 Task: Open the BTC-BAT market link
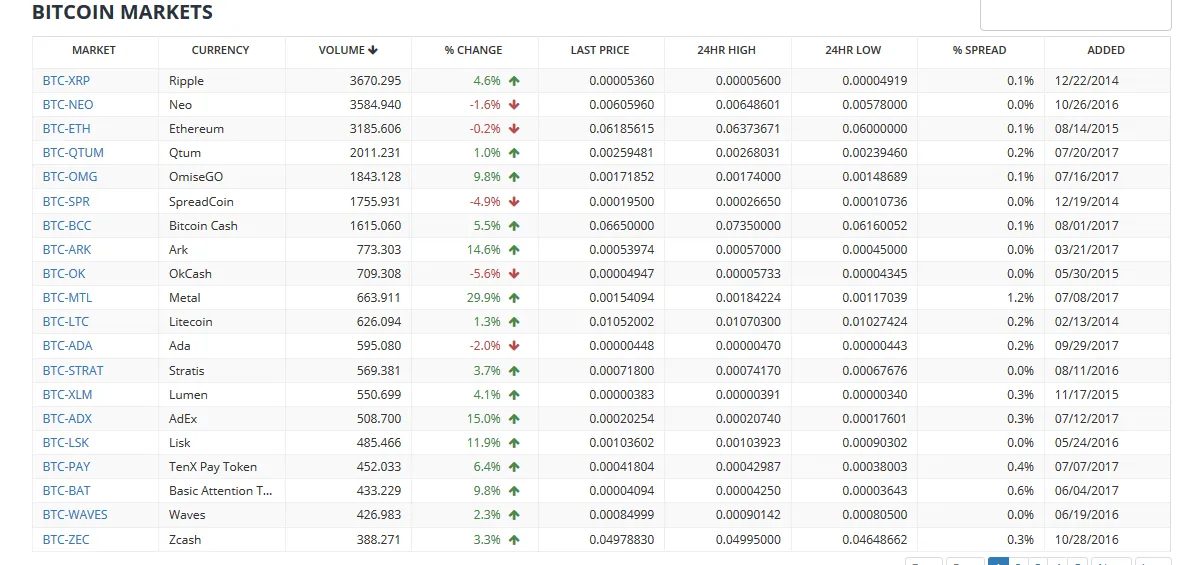coord(66,491)
